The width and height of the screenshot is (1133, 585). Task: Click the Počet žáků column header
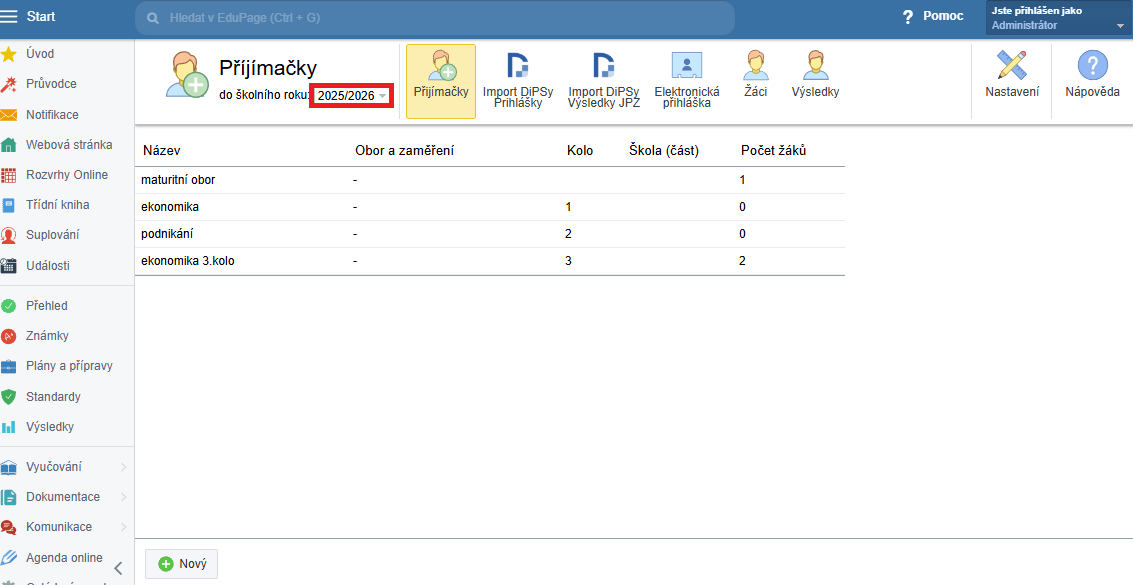773,151
